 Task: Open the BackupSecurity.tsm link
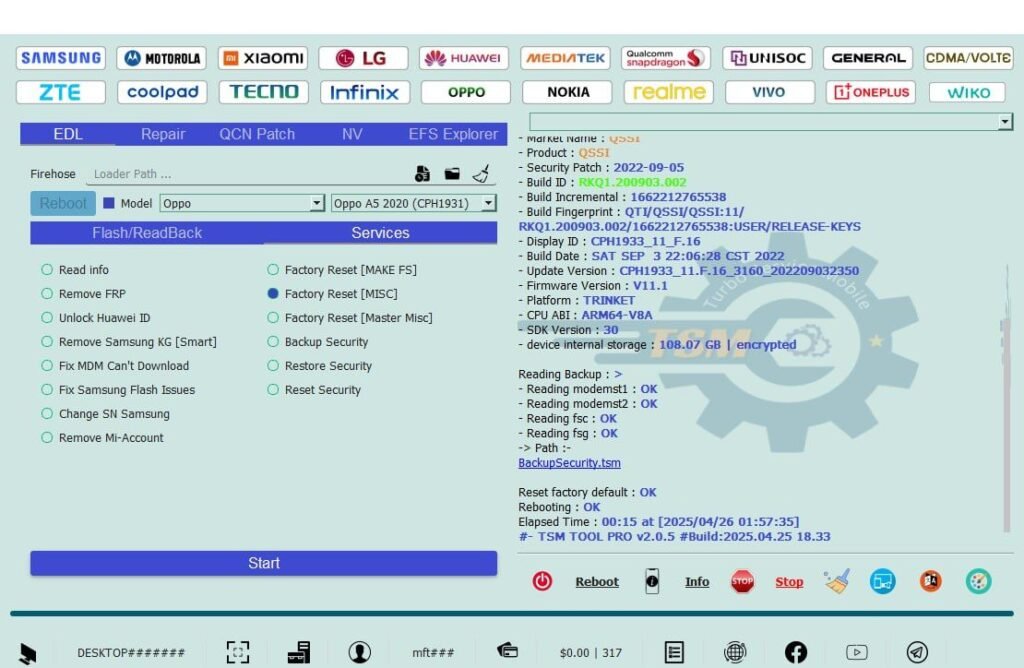click(x=569, y=462)
